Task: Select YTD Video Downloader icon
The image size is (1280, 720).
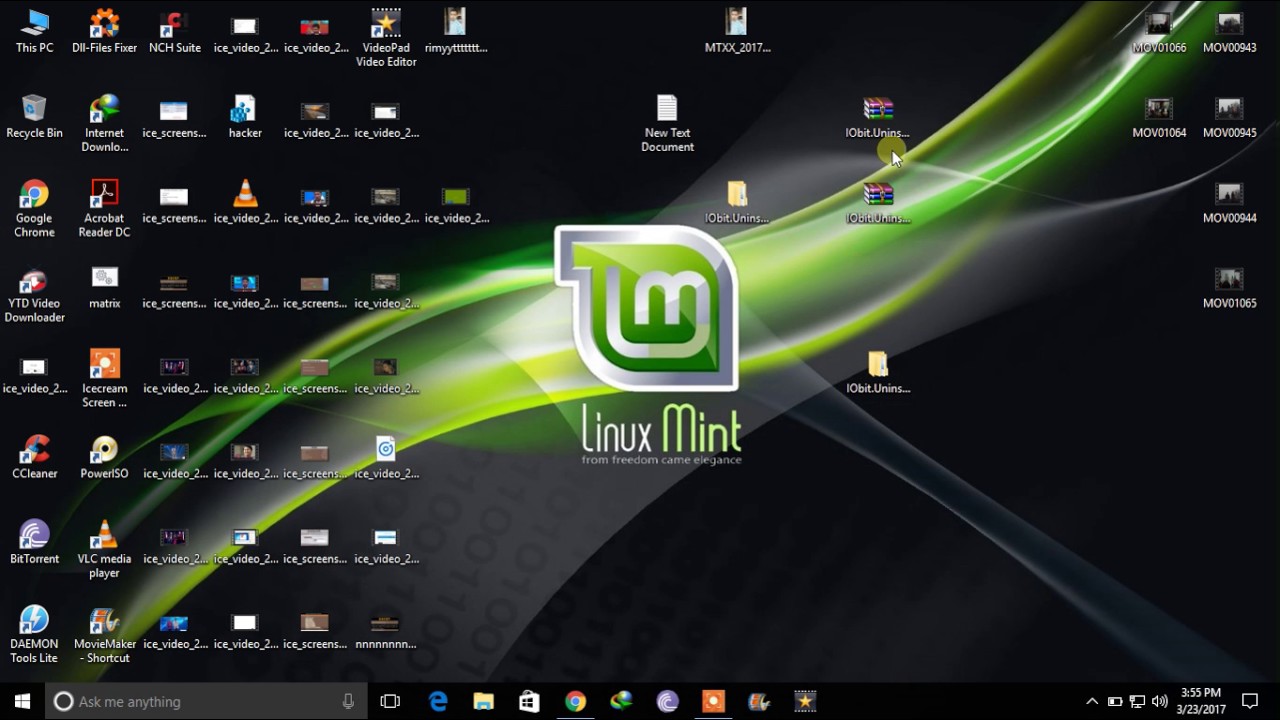Action: (34, 293)
